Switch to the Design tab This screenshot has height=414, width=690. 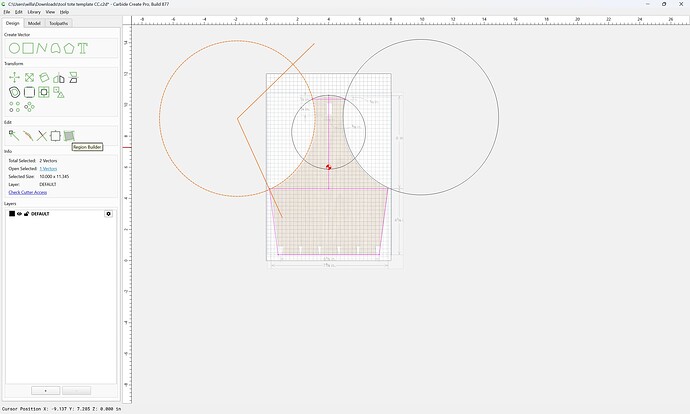coord(12,23)
